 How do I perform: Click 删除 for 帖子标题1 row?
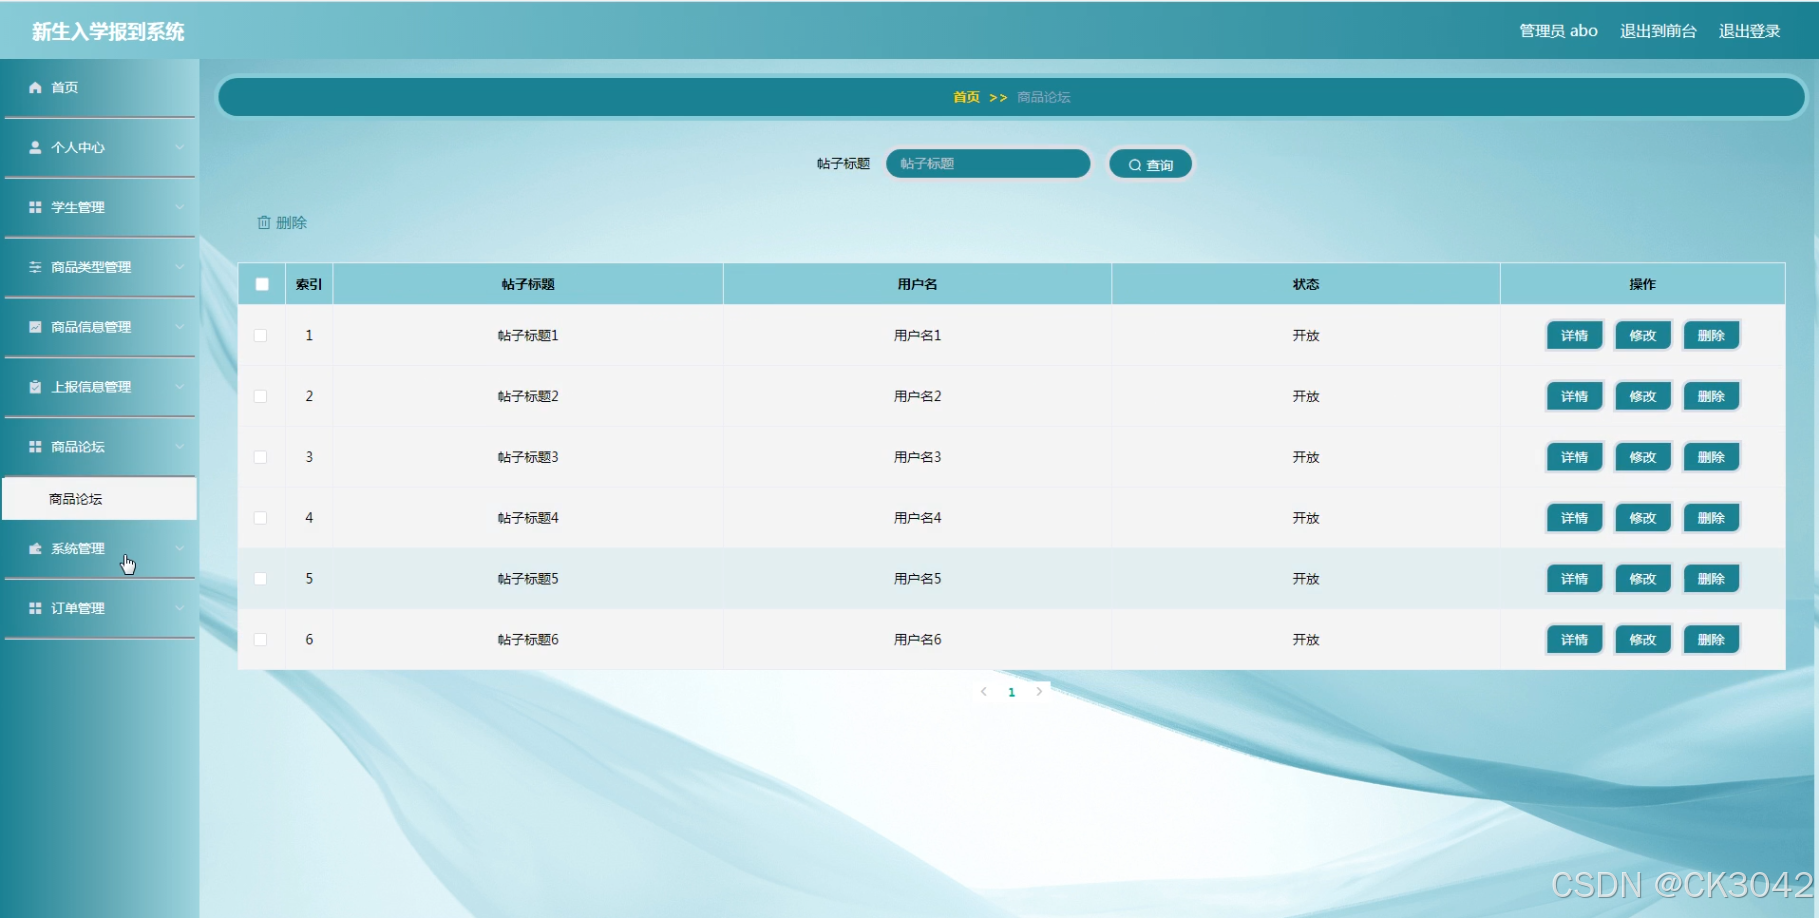pyautogui.click(x=1711, y=336)
